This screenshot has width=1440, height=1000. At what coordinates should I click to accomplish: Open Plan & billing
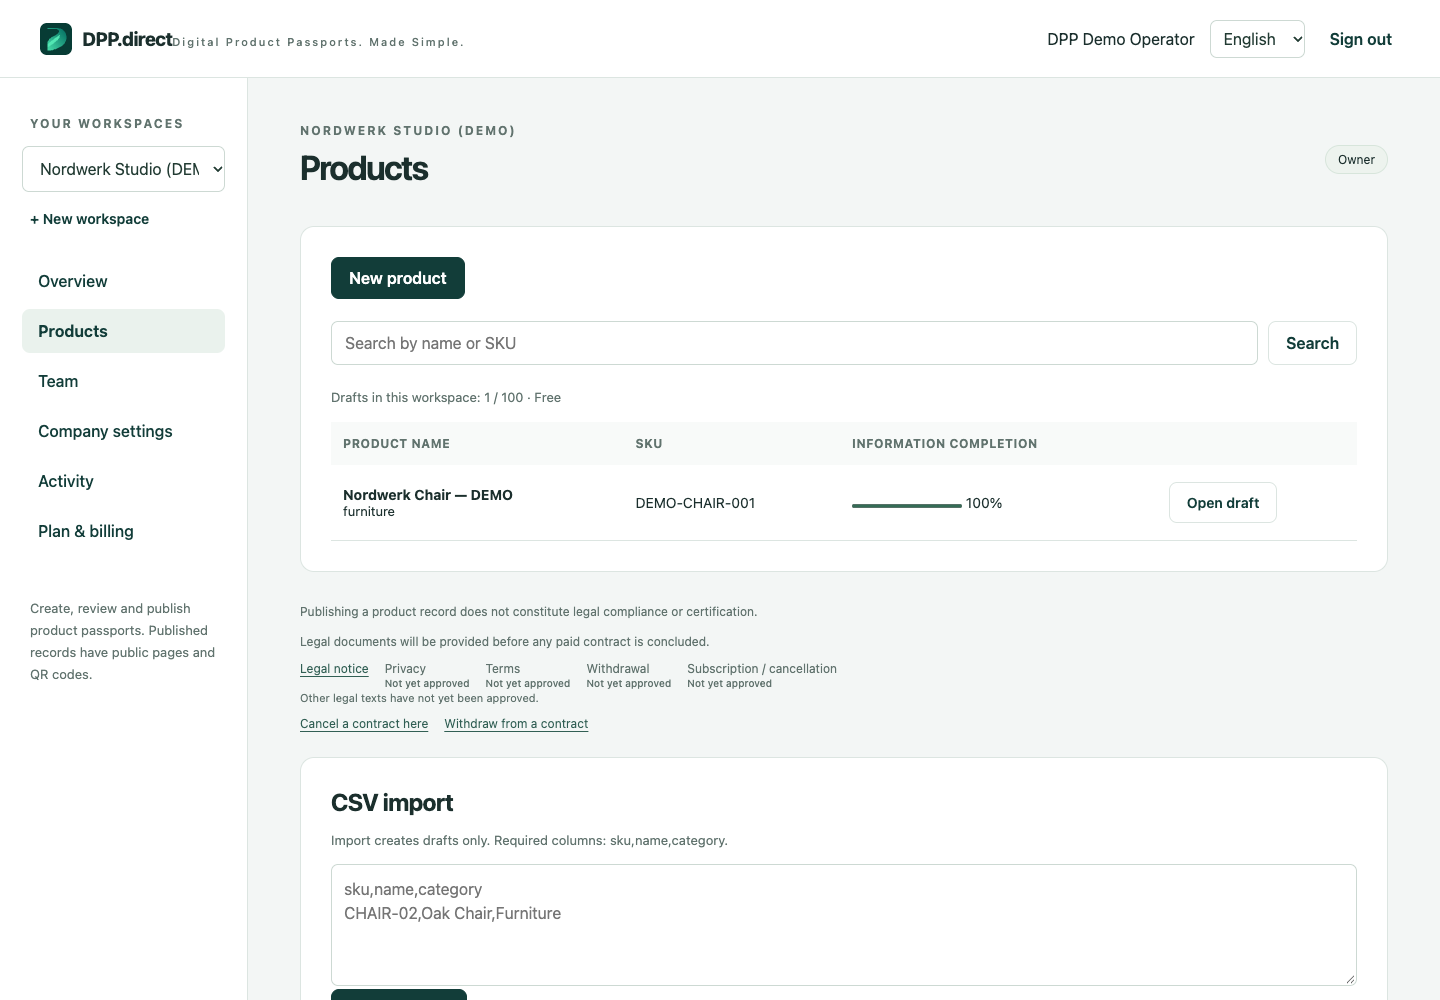point(123,531)
